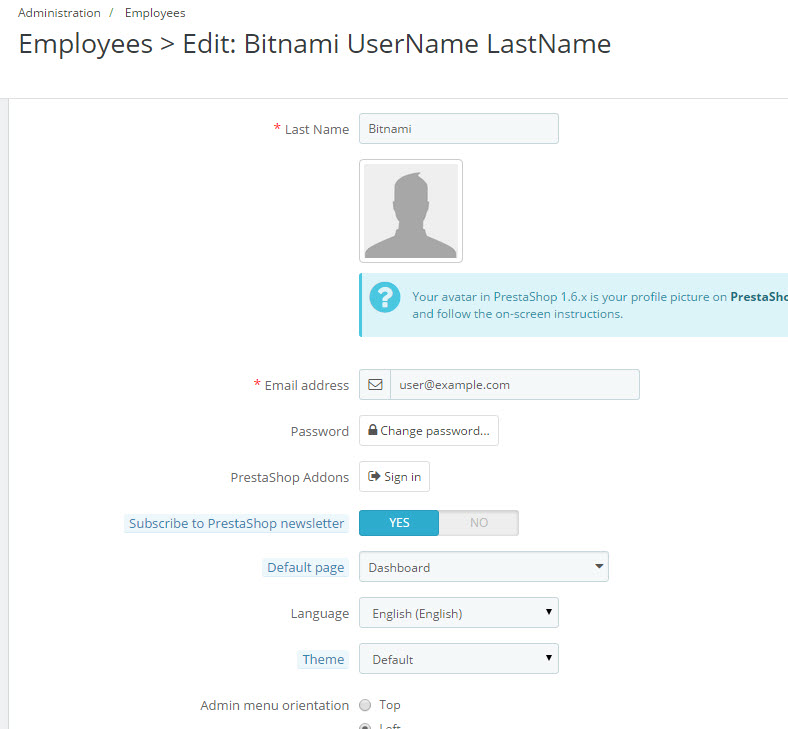This screenshot has width=788, height=729.
Task: Open the Language dropdown
Action: click(458, 613)
